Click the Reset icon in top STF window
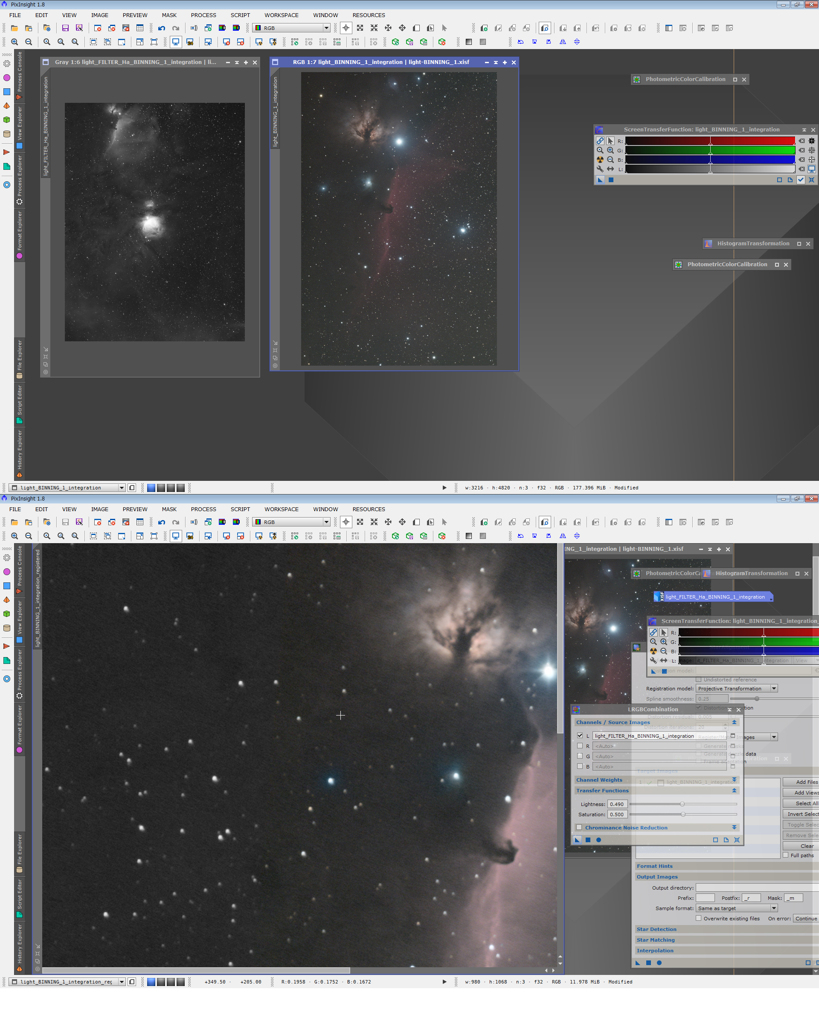Viewport: 819px width, 1024px height. [812, 180]
